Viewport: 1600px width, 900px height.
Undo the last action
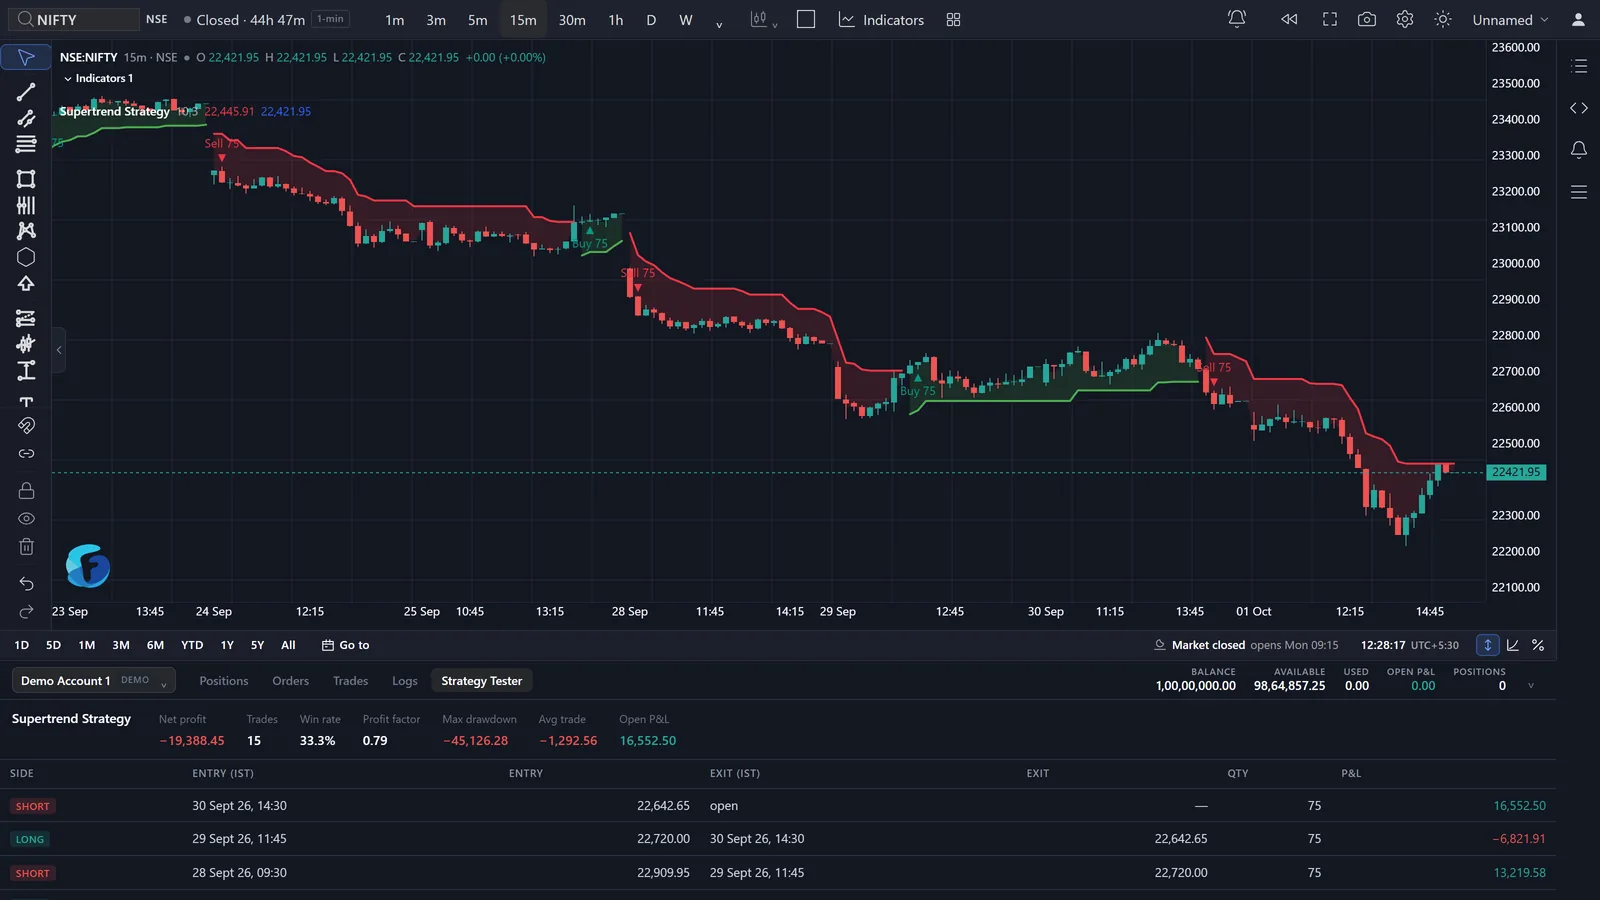point(26,583)
